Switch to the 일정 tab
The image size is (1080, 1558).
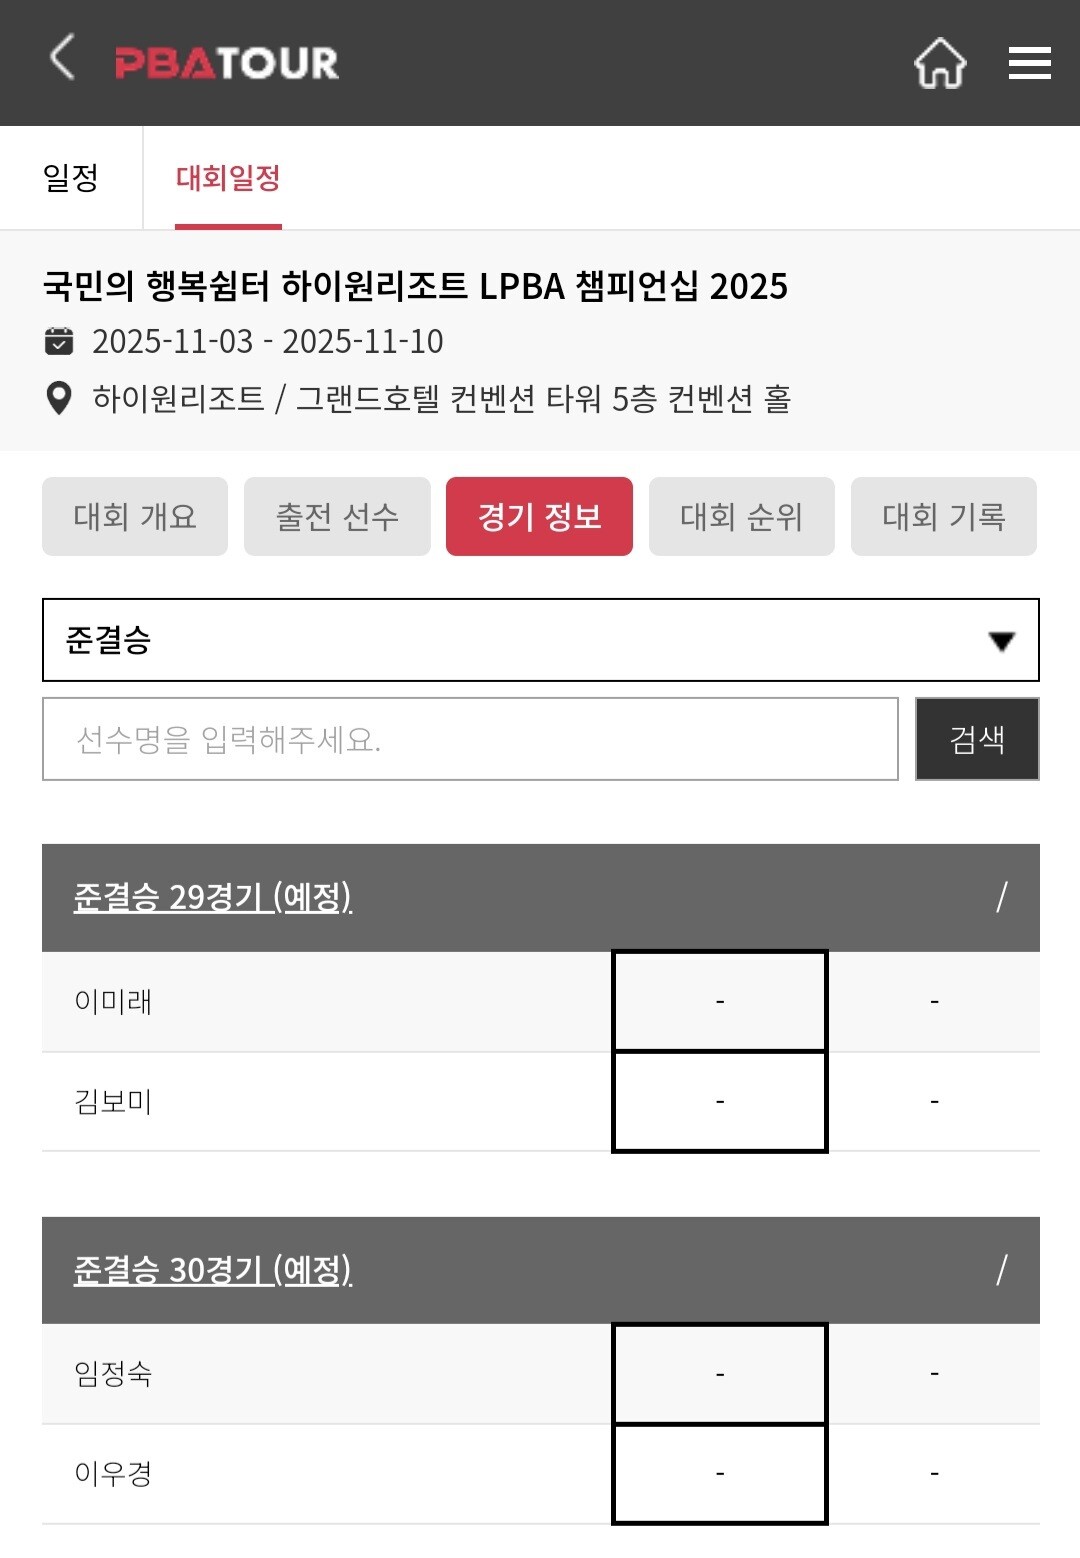point(71,178)
